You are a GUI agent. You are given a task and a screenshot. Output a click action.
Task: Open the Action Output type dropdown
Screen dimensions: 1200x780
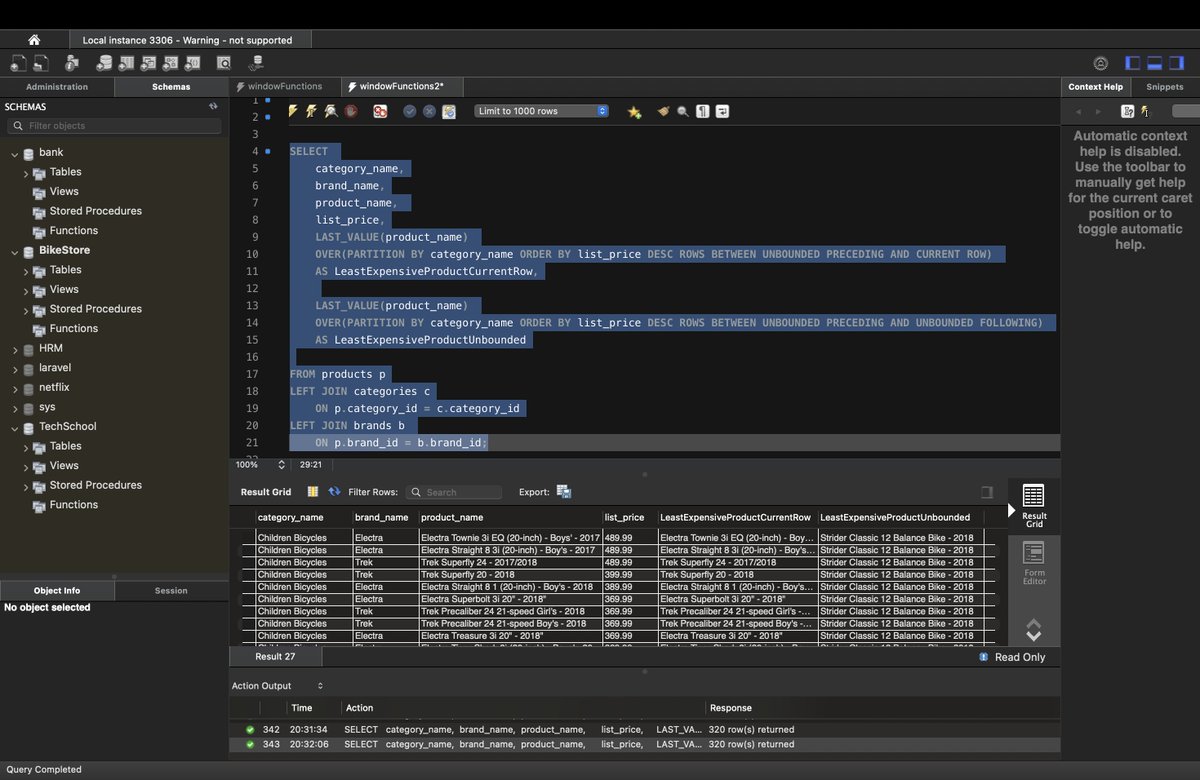click(x=278, y=686)
